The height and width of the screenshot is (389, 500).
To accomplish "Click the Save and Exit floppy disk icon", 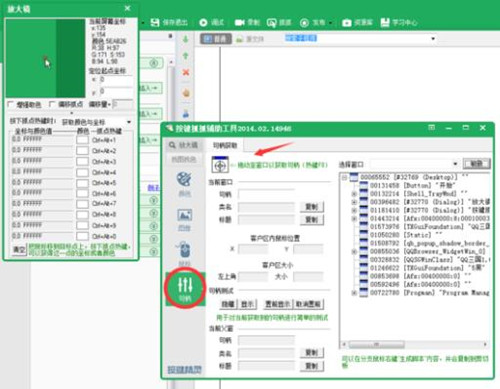I will (155, 23).
